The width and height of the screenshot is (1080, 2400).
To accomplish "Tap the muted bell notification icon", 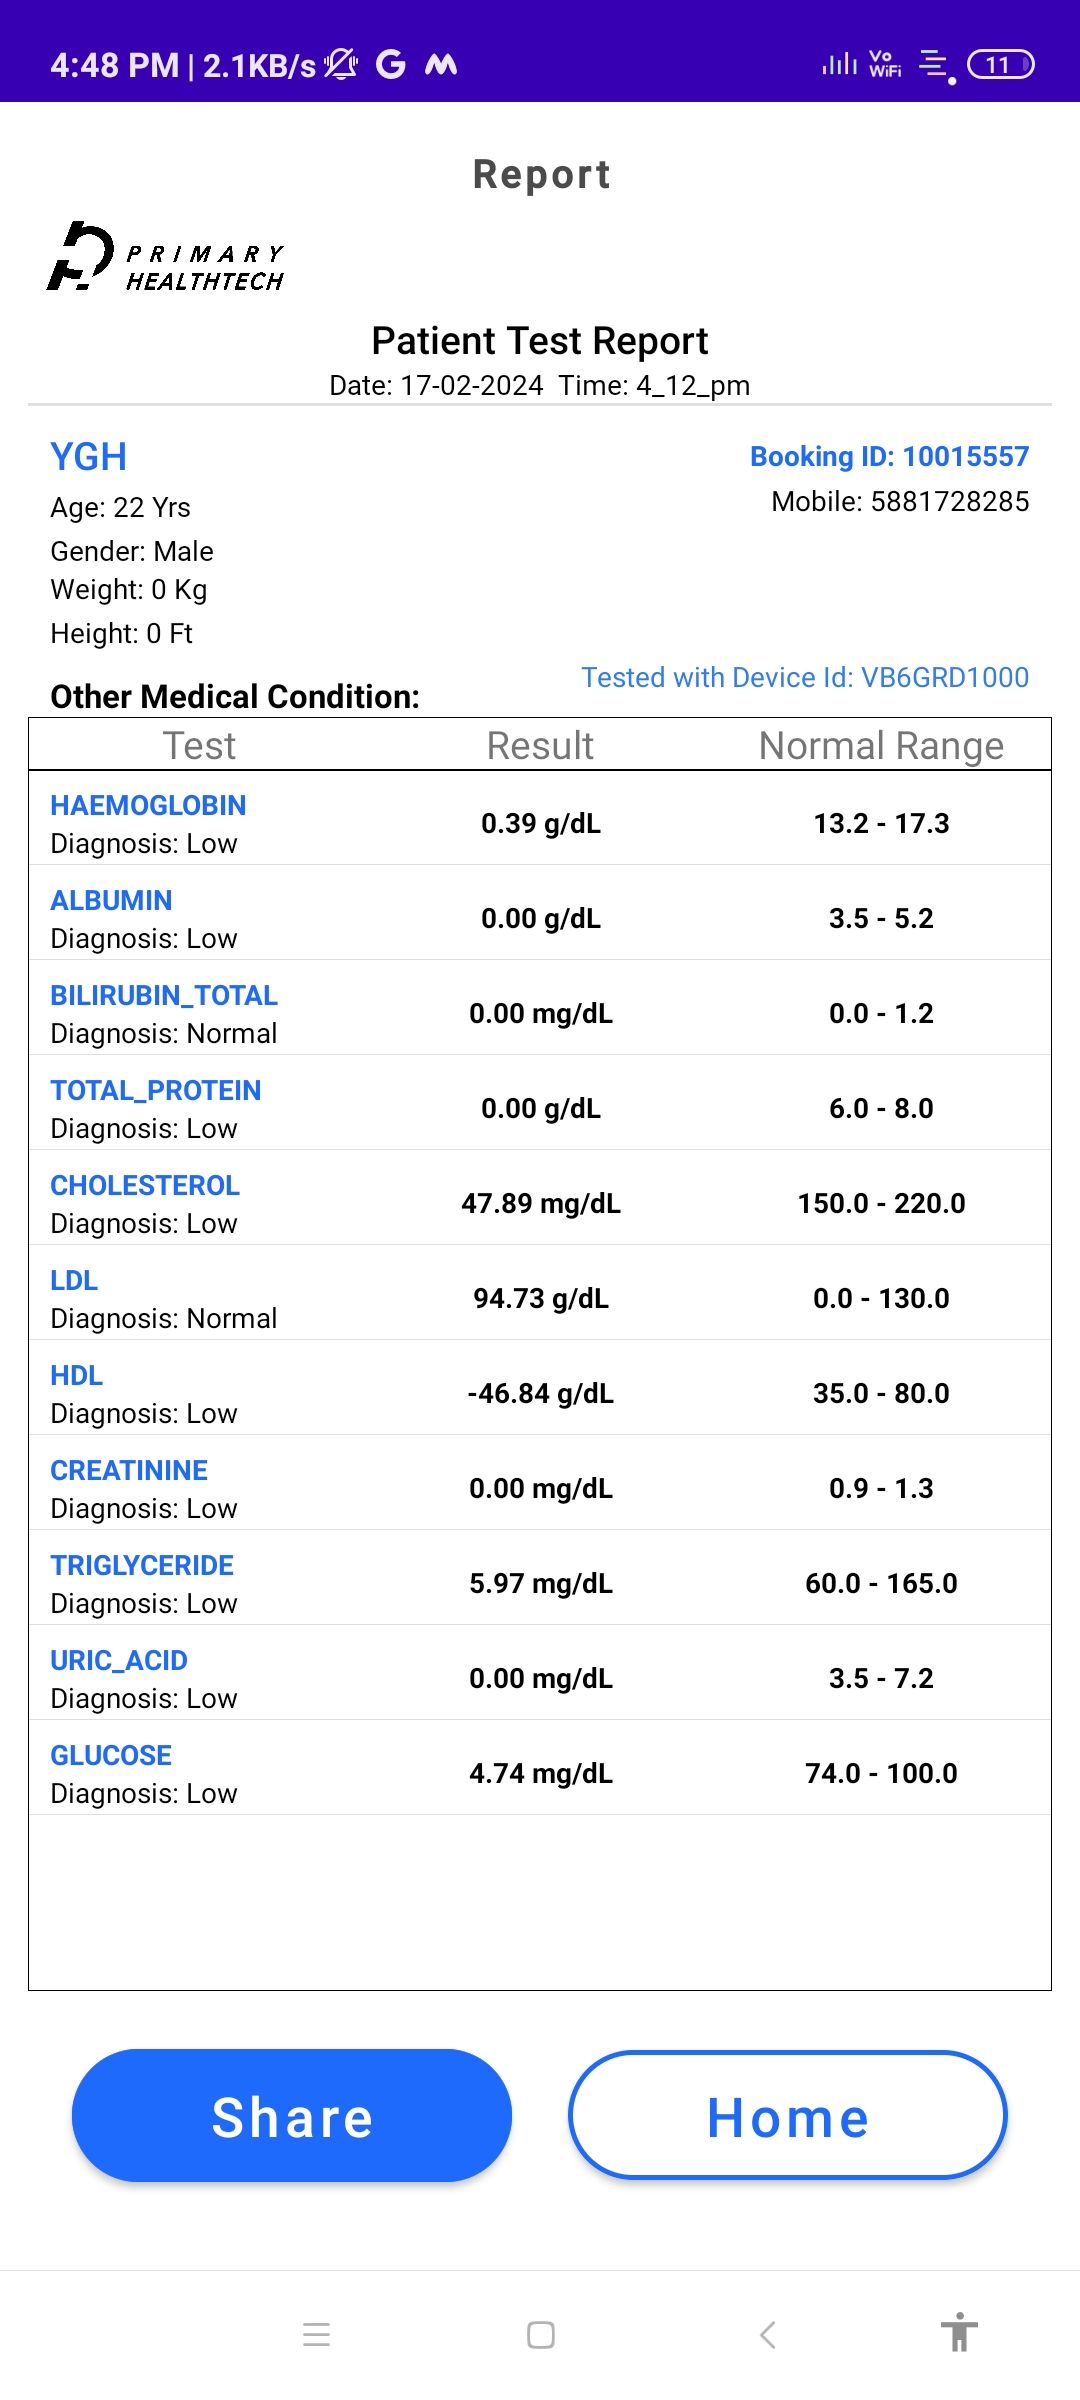I will (x=341, y=65).
